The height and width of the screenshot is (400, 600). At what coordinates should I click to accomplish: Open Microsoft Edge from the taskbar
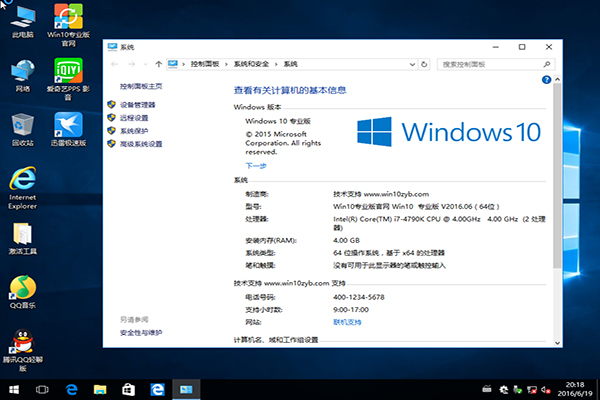point(156,387)
